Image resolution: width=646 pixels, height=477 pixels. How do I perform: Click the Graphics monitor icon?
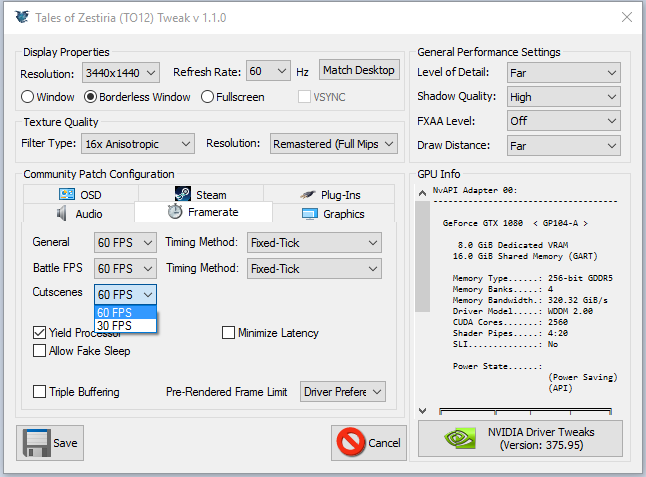click(310, 214)
